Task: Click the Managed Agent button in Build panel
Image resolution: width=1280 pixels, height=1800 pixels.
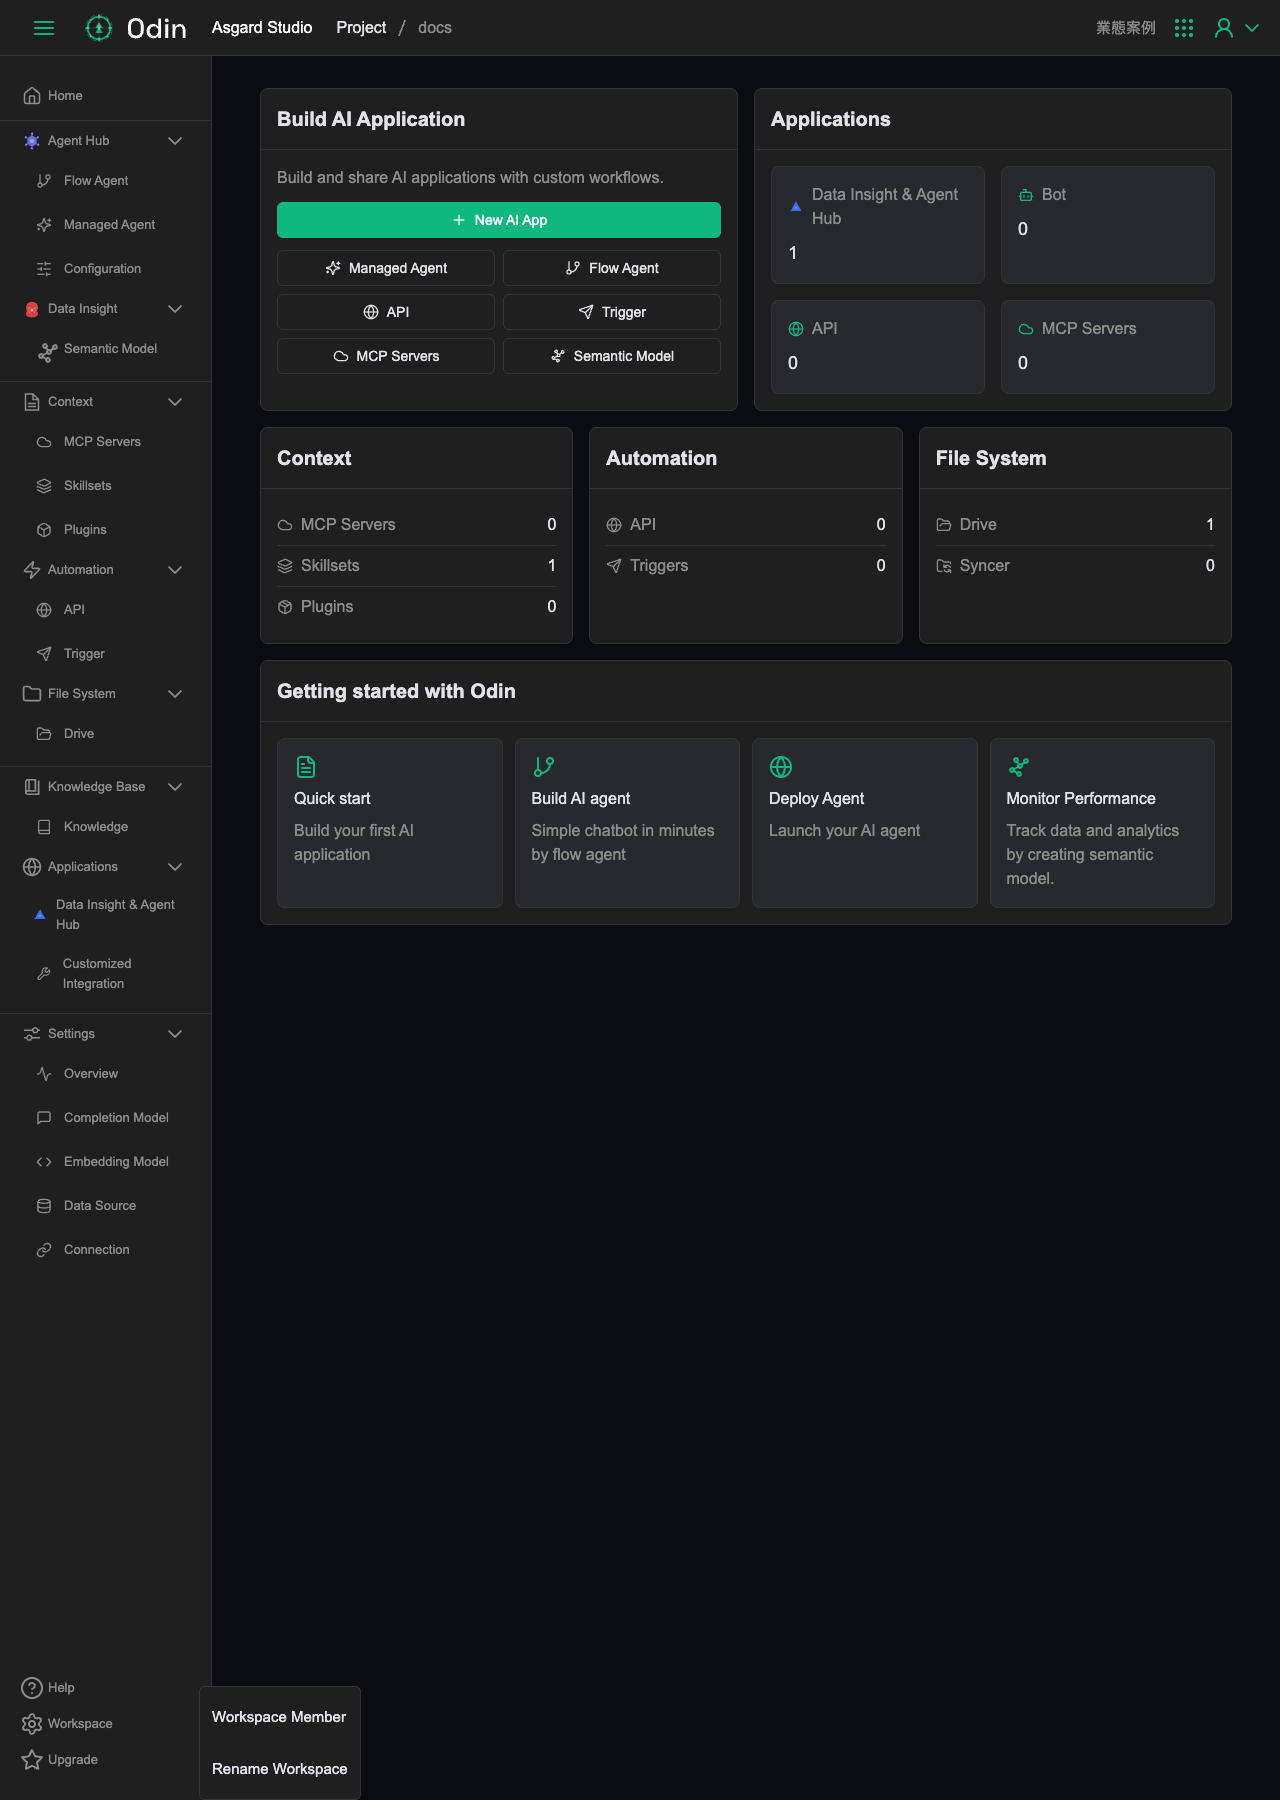Action: (386, 268)
